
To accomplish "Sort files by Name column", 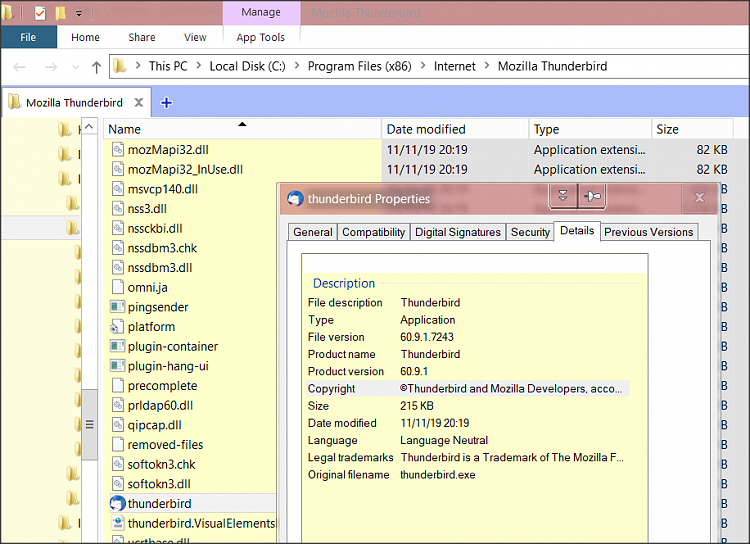I will coord(242,129).
